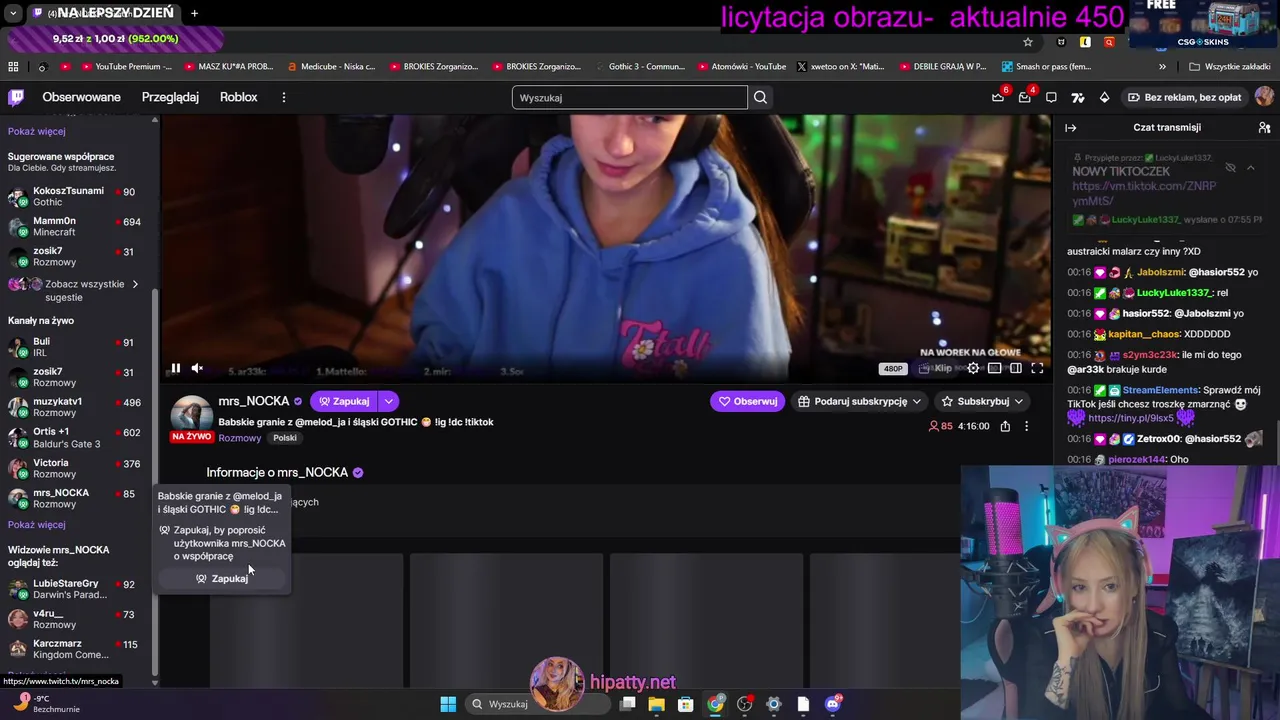Open the Twitch home logo
The height and width of the screenshot is (720, 1280).
pyautogui.click(x=16, y=97)
